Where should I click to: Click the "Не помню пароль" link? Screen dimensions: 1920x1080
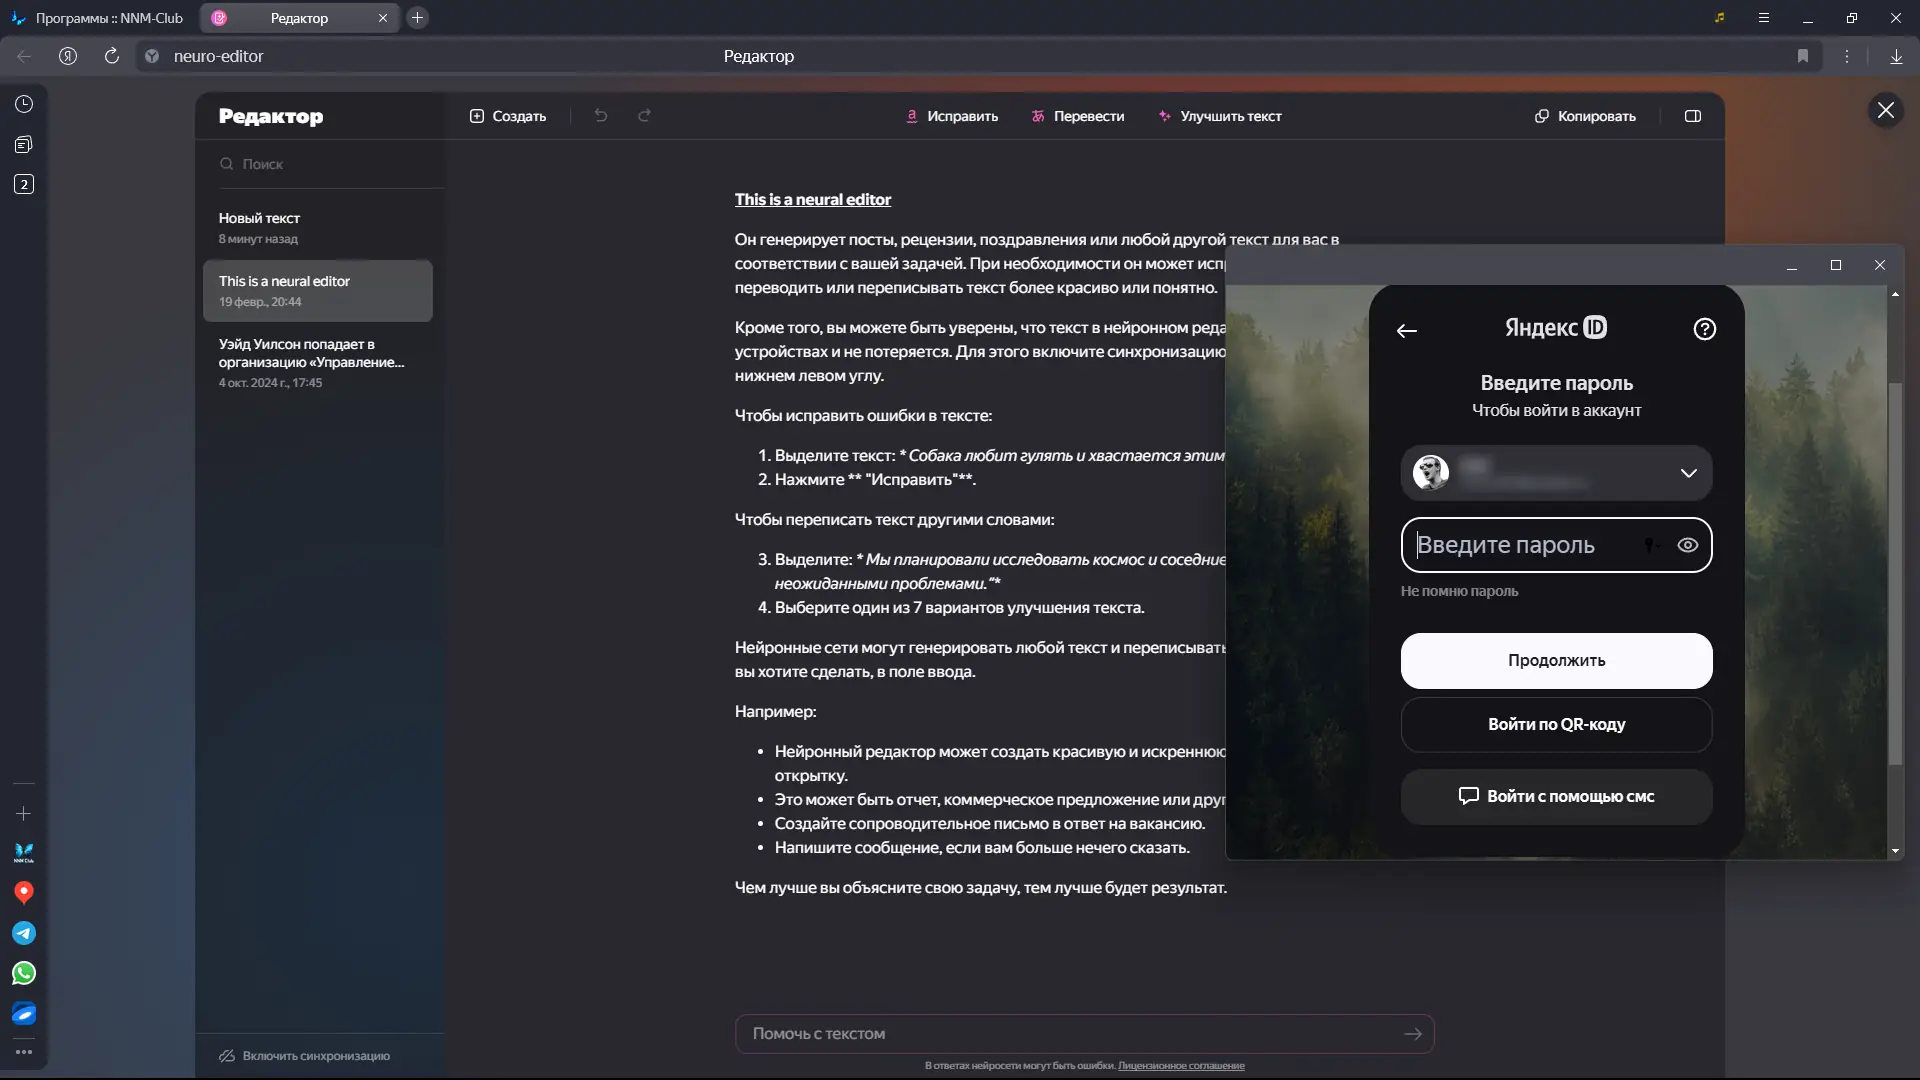[1459, 591]
